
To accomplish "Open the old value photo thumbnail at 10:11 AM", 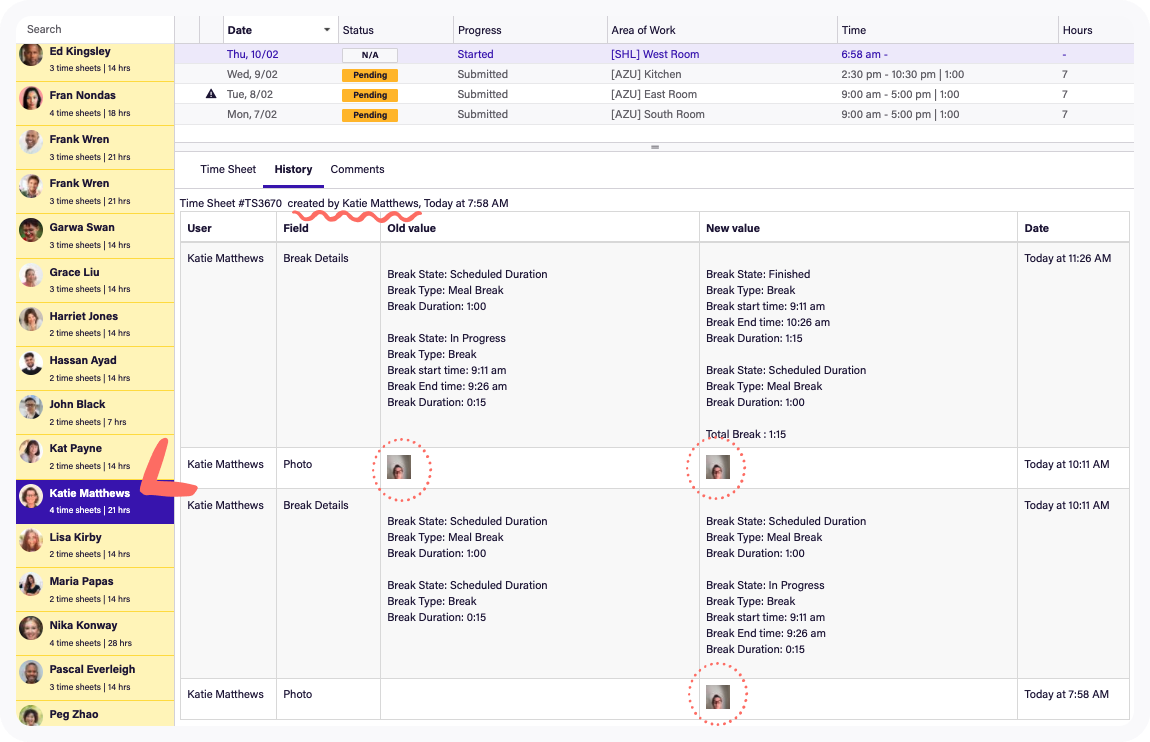I will [399, 467].
